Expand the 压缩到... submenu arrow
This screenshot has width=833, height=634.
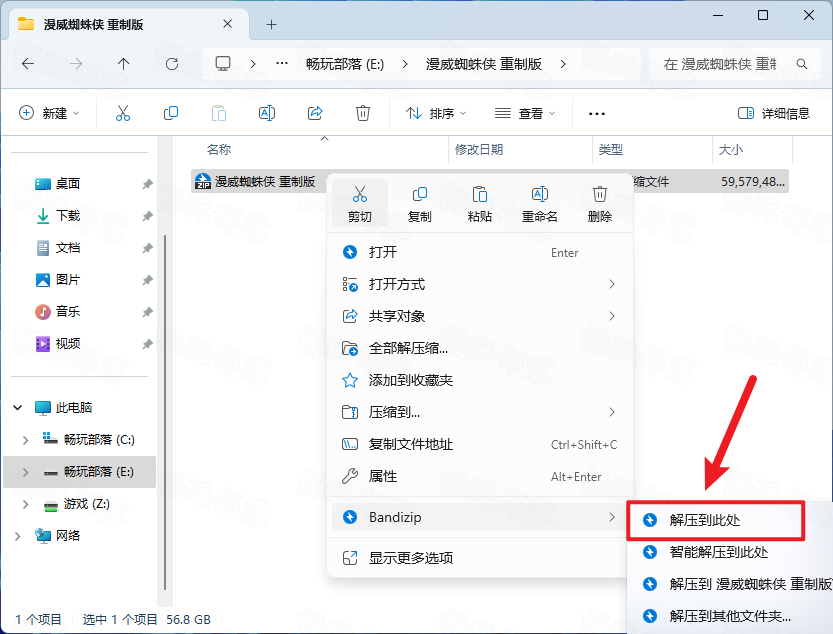(x=612, y=412)
